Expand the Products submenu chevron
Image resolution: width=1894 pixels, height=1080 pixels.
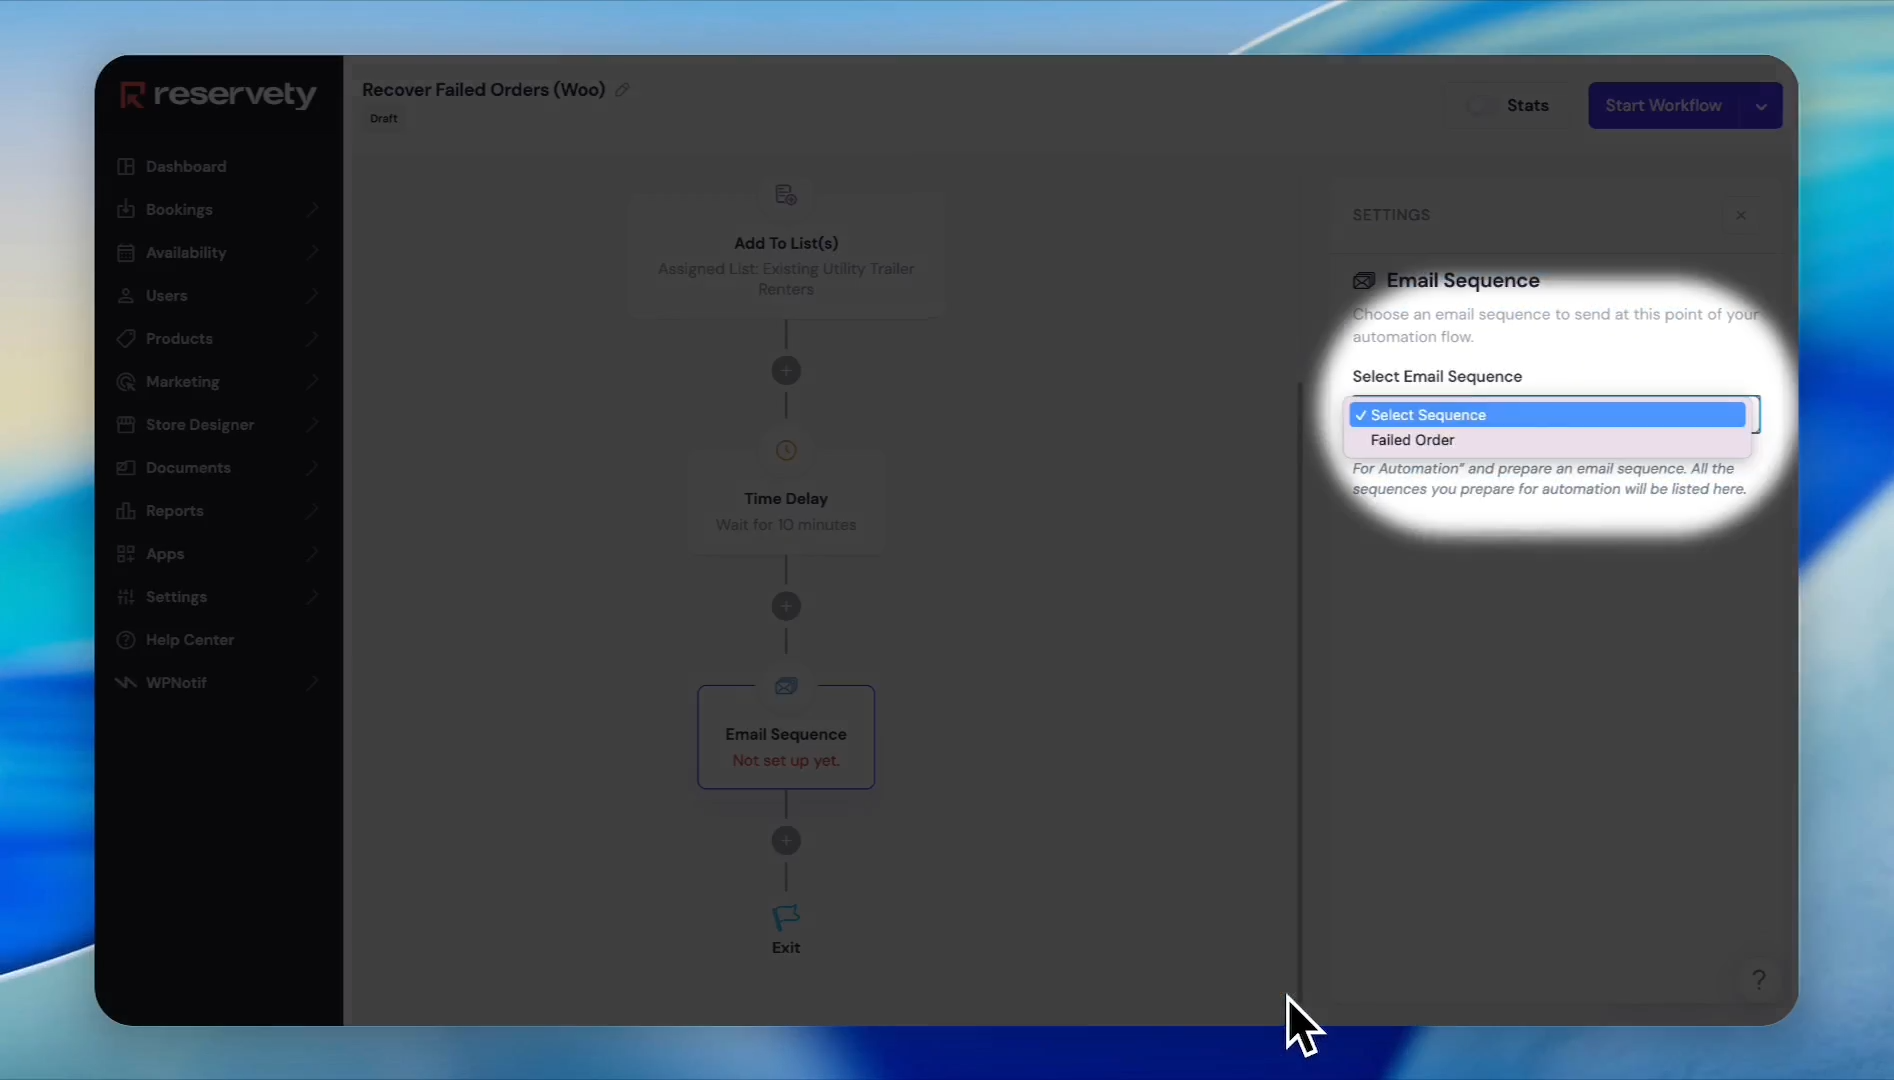click(313, 338)
